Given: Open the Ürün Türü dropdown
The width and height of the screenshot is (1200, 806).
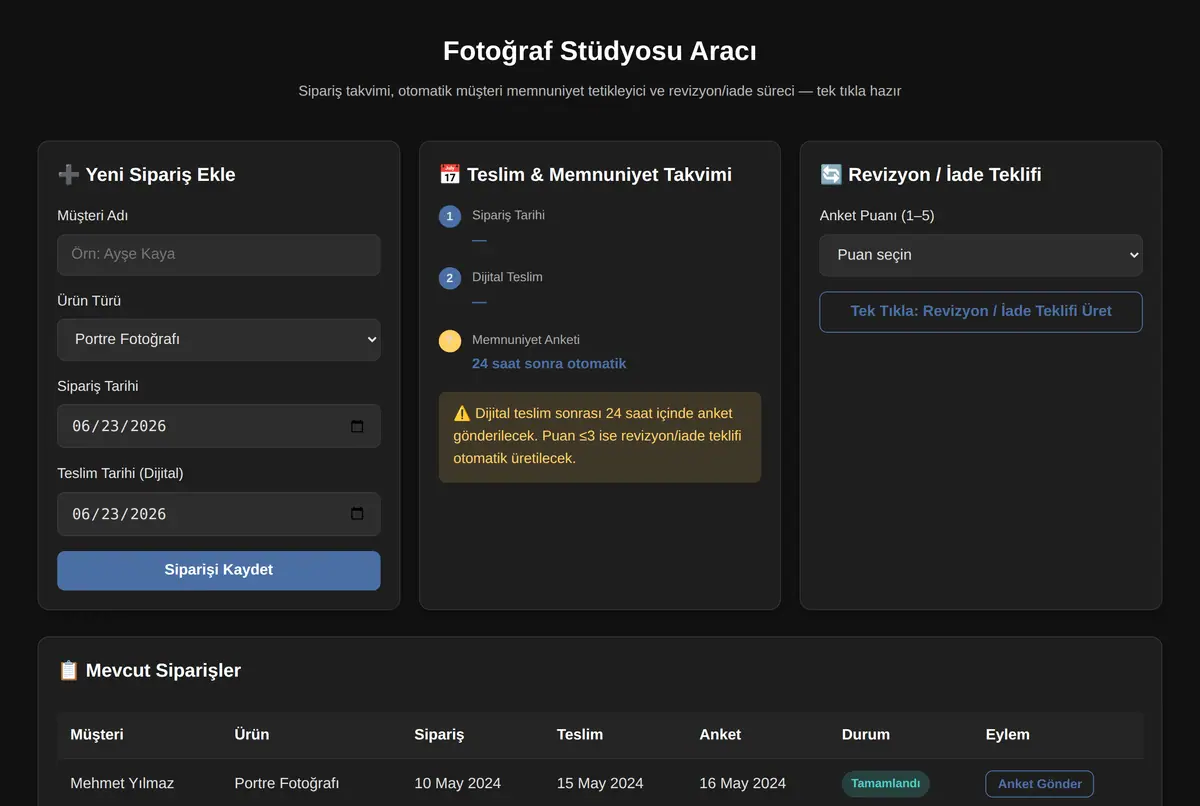Looking at the screenshot, I should tap(219, 340).
